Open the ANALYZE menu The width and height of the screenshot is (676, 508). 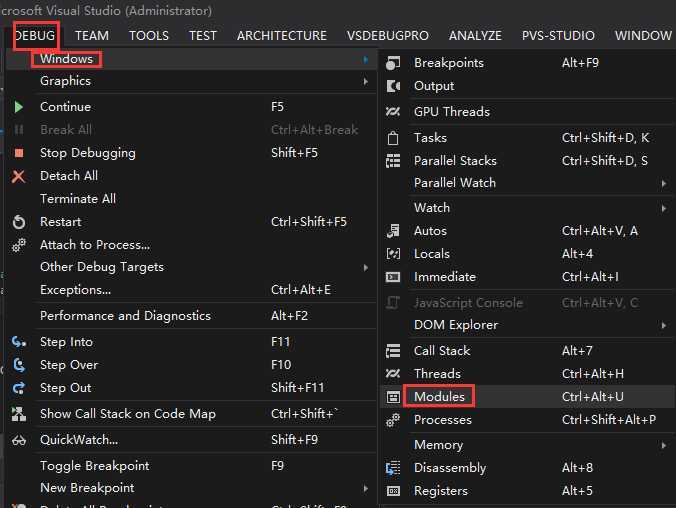click(475, 35)
